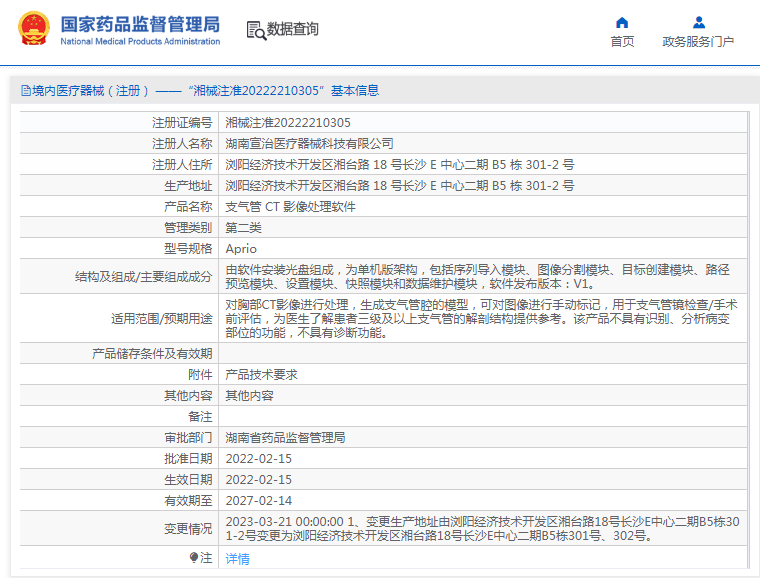Select 湖南宣治医疗器械科技有限公司 text

(309, 144)
